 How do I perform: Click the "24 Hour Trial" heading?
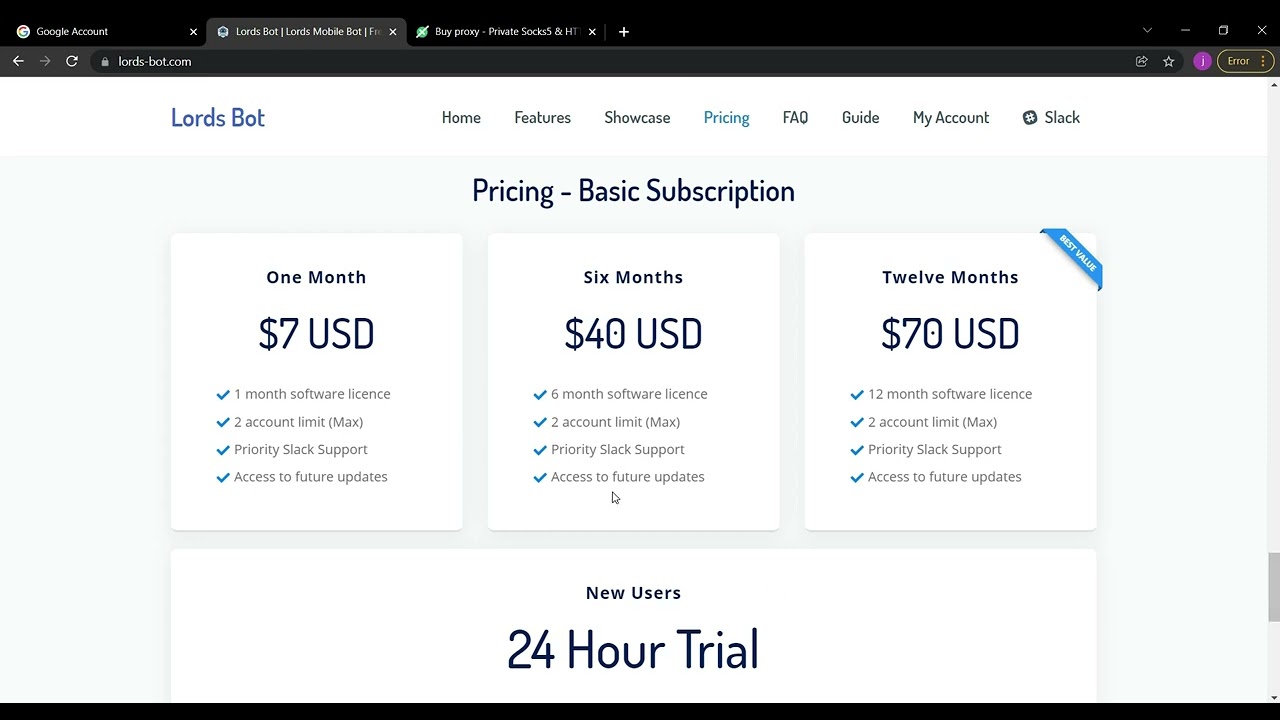click(633, 650)
